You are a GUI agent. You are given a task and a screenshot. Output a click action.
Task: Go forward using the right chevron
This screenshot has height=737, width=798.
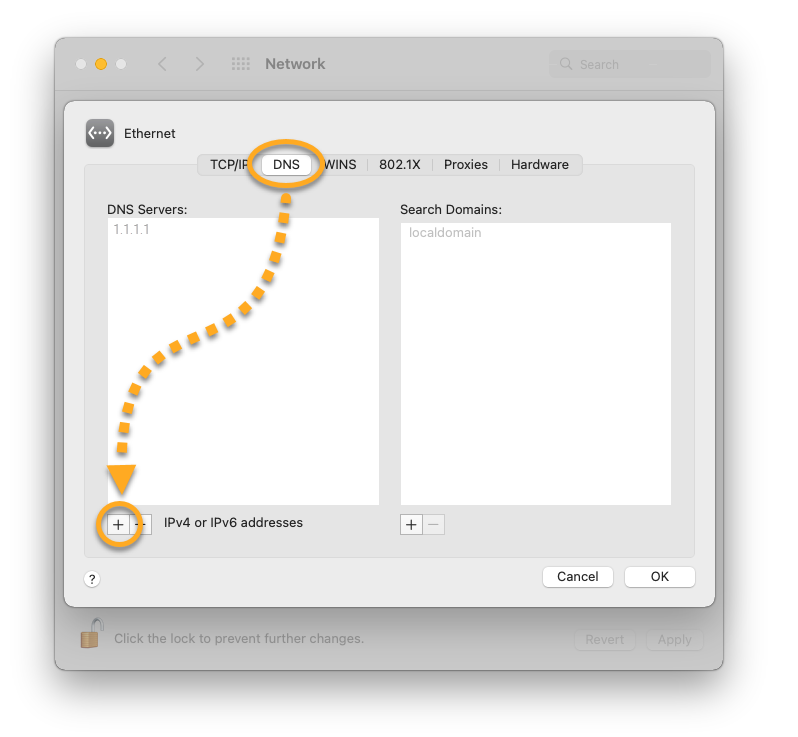pos(200,64)
